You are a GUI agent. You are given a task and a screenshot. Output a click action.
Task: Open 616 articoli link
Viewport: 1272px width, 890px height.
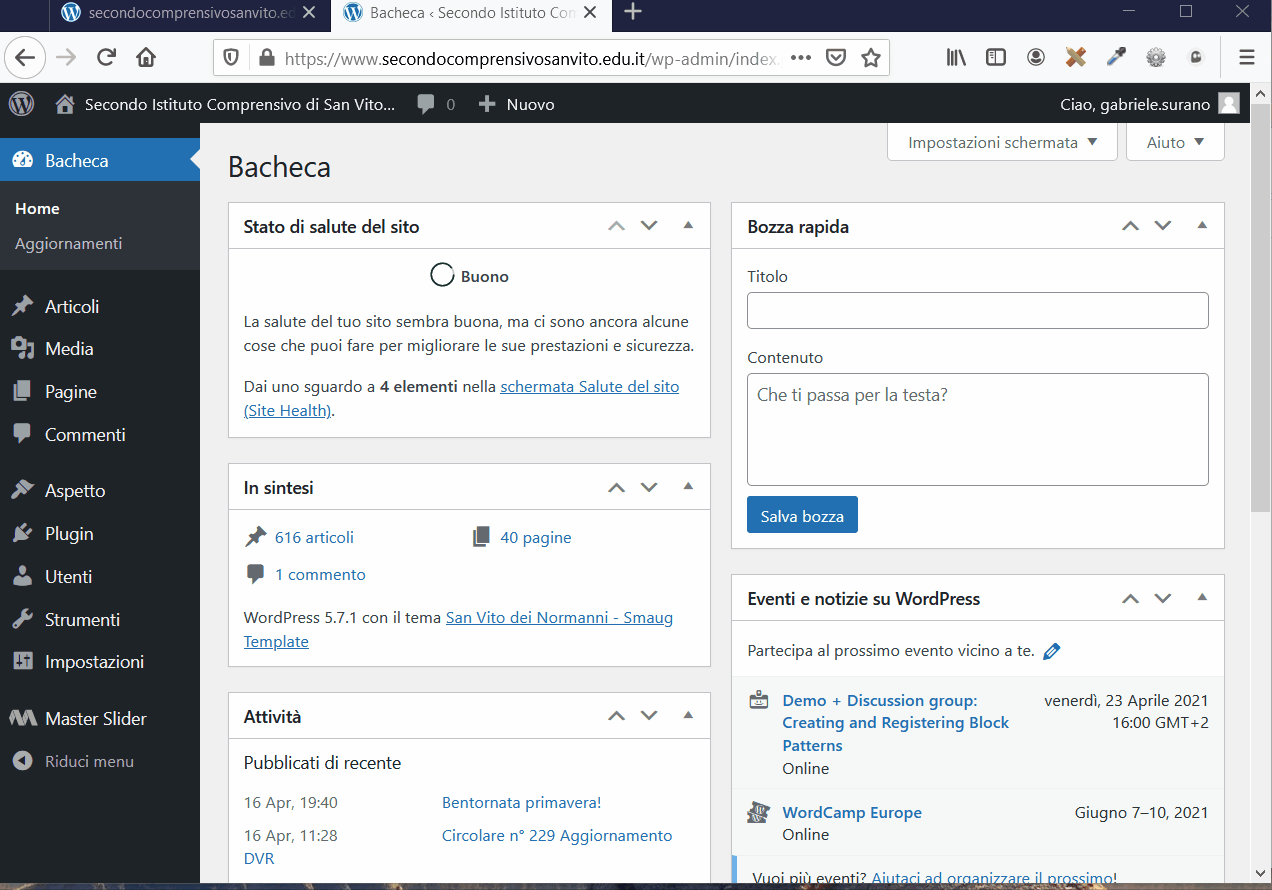314,537
